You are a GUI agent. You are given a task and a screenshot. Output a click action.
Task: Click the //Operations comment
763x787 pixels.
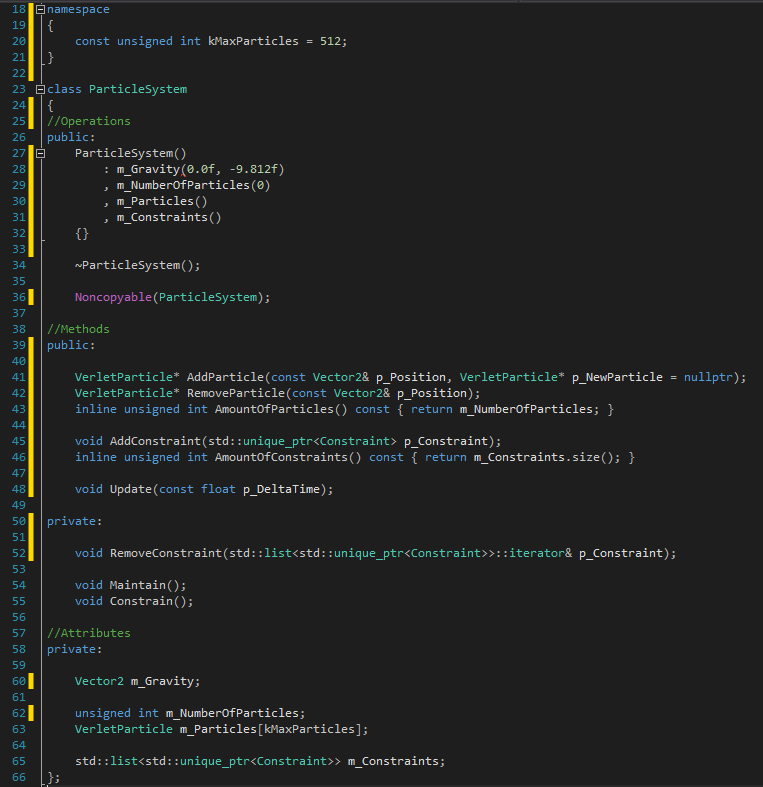tap(89, 121)
